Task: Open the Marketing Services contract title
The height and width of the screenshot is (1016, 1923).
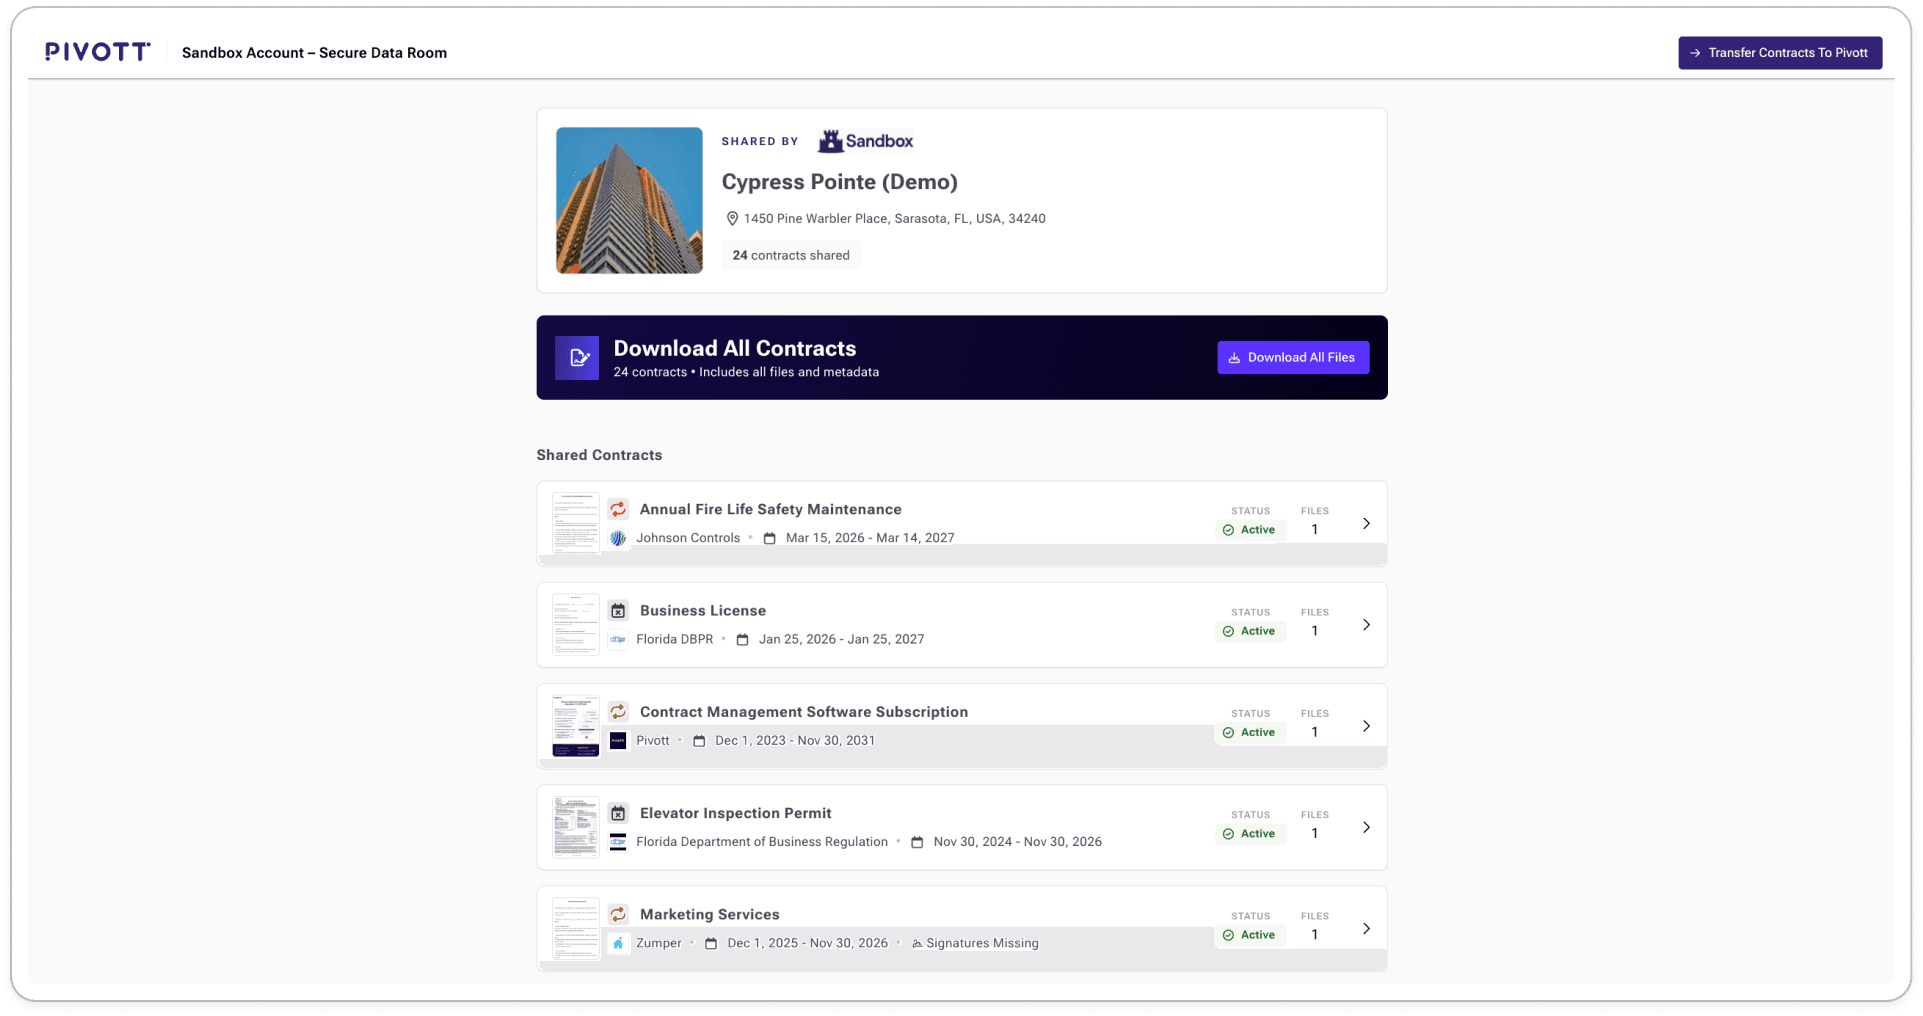Action: pos(710,915)
